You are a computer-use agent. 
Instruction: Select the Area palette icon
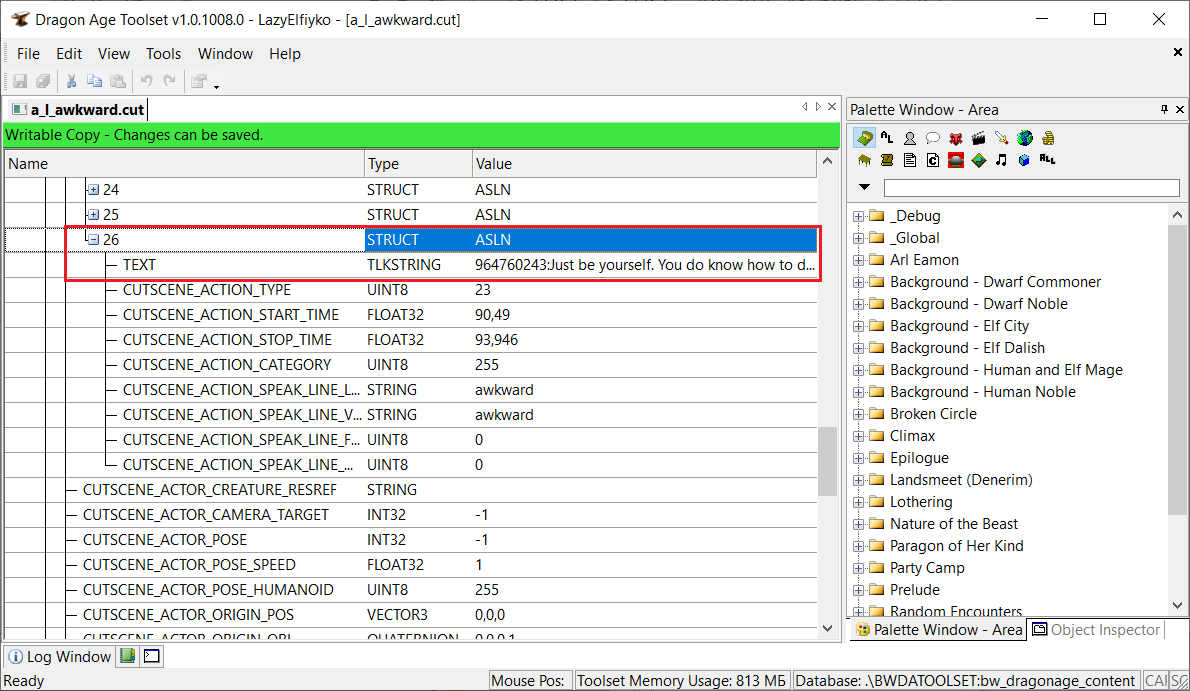point(864,138)
